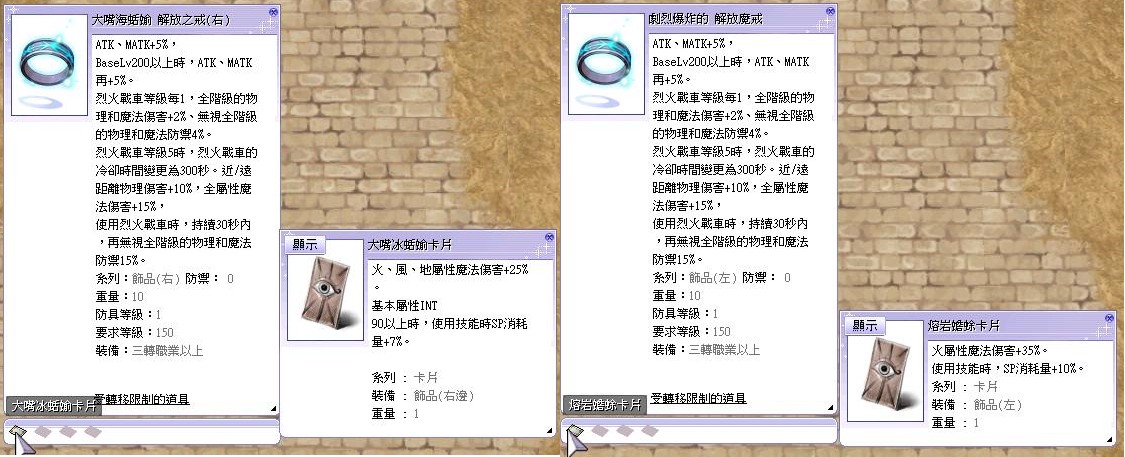1125x457 pixels.
Task: Open 受轉移限制的道具 link in 解放之戒(右) window
Action: click(x=142, y=399)
